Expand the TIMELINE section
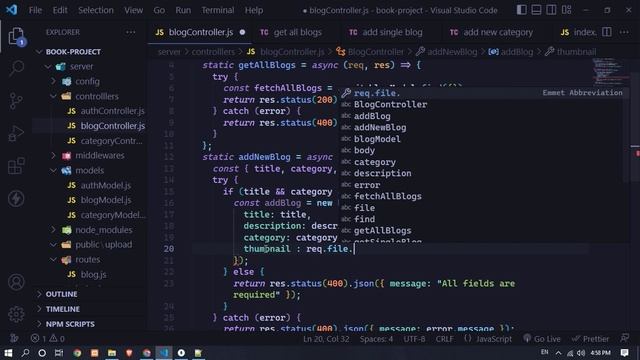Screen dimensions: 640x360 coord(62,309)
